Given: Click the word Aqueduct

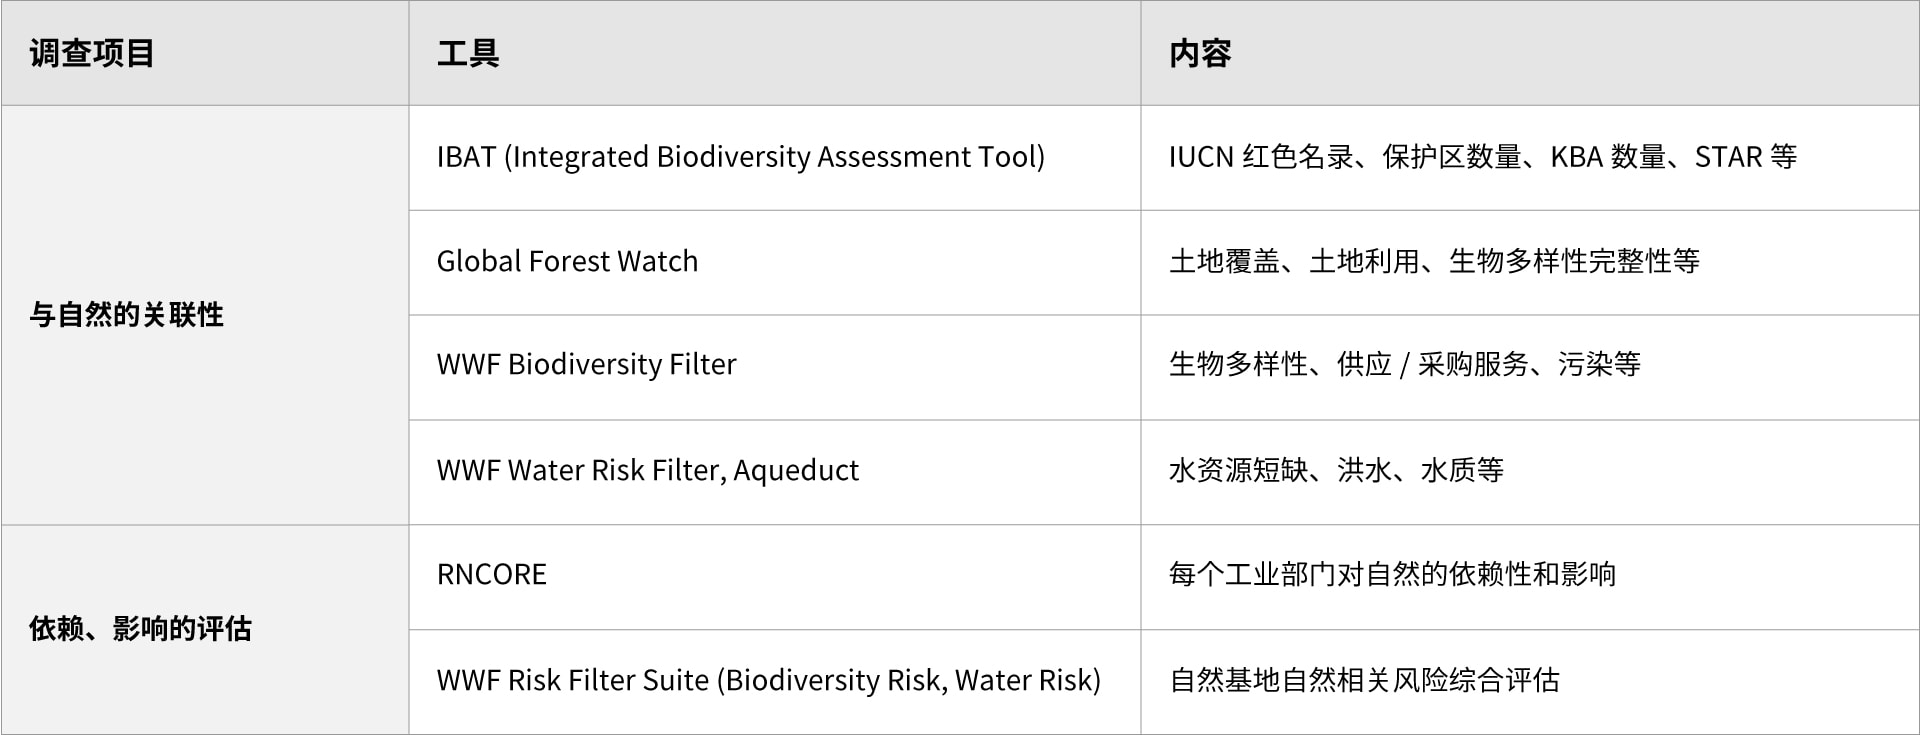Looking at the screenshot, I should click(x=796, y=470).
